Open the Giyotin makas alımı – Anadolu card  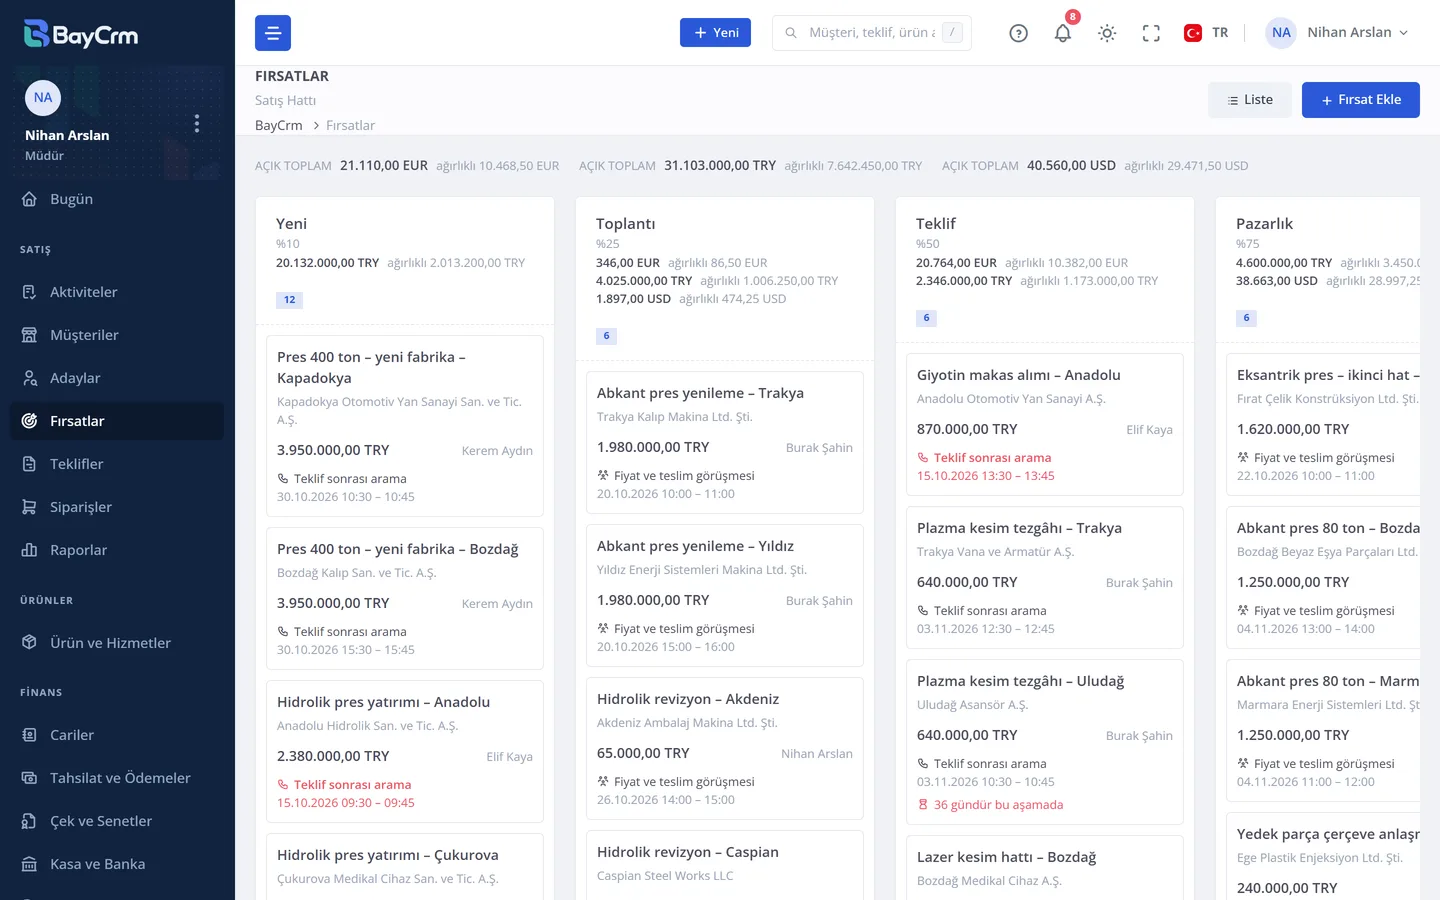click(x=1045, y=425)
